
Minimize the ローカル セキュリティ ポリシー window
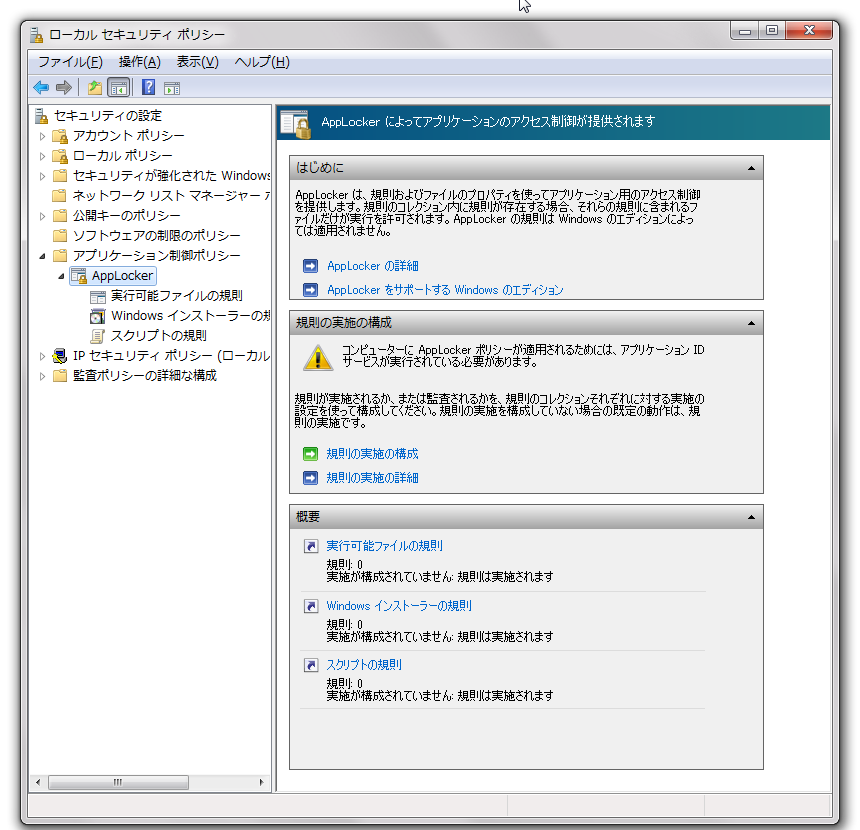(x=745, y=30)
